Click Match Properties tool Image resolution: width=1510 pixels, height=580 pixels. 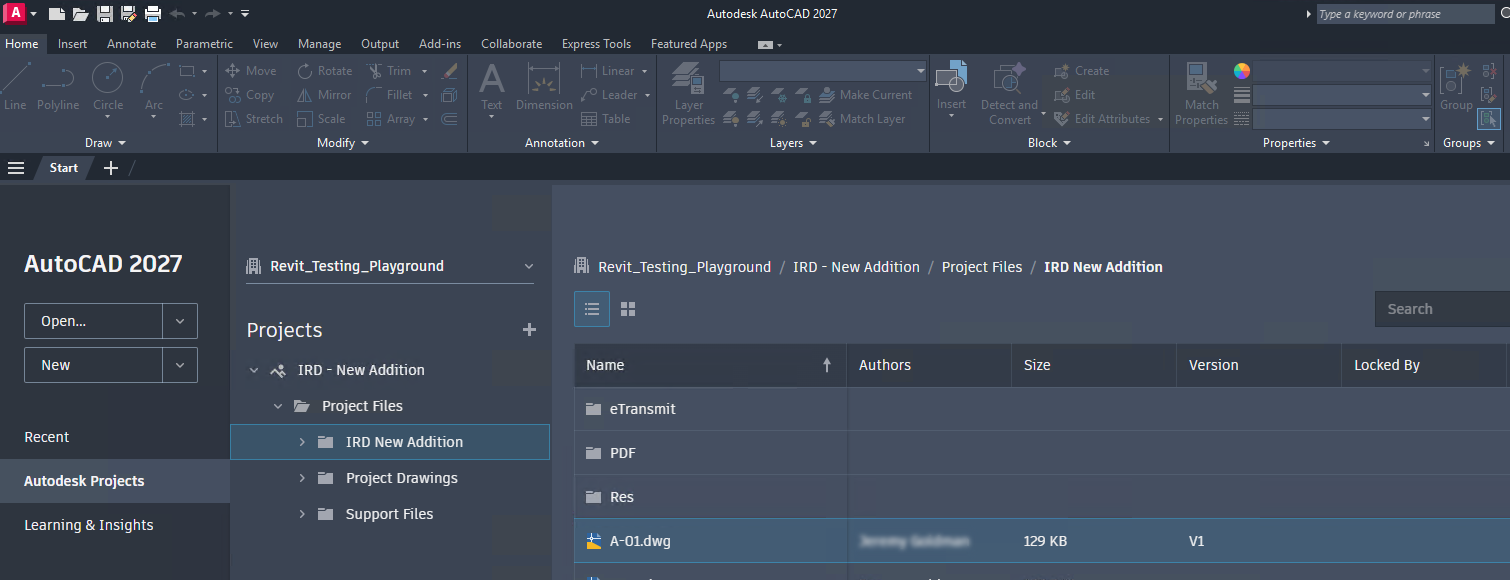(1201, 93)
